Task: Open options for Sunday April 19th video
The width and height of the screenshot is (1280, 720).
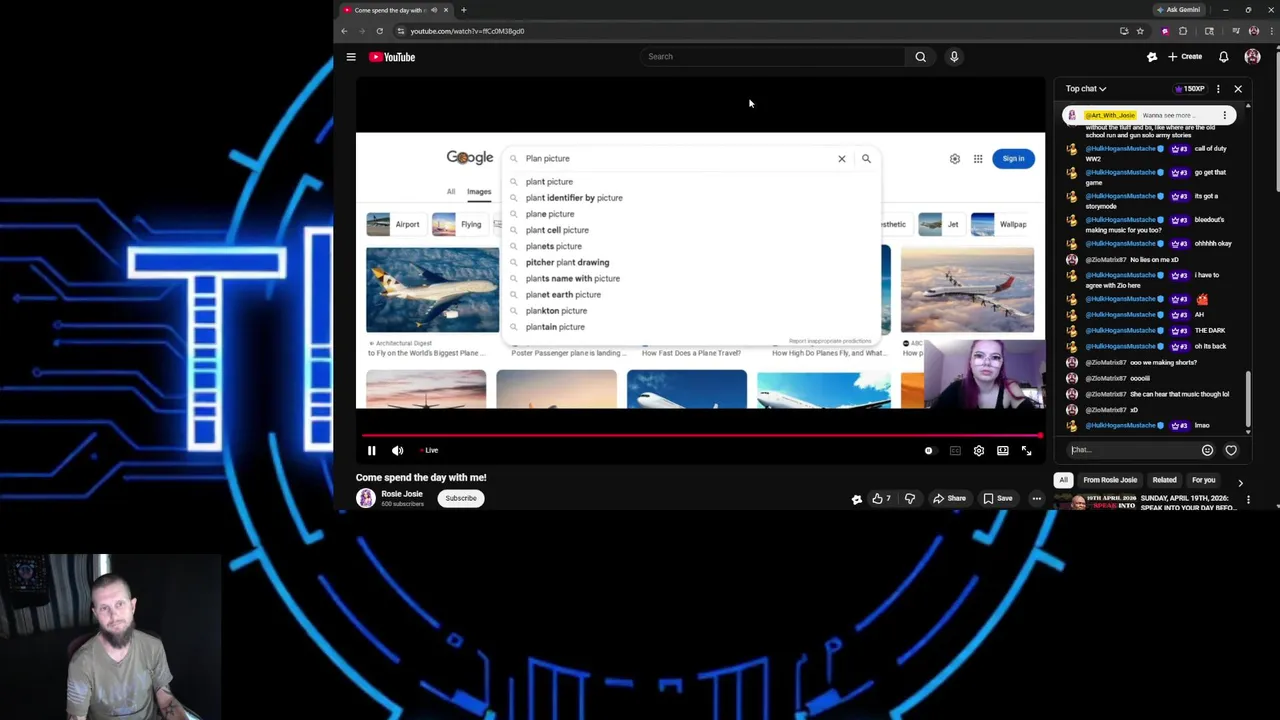Action: click(x=1248, y=500)
